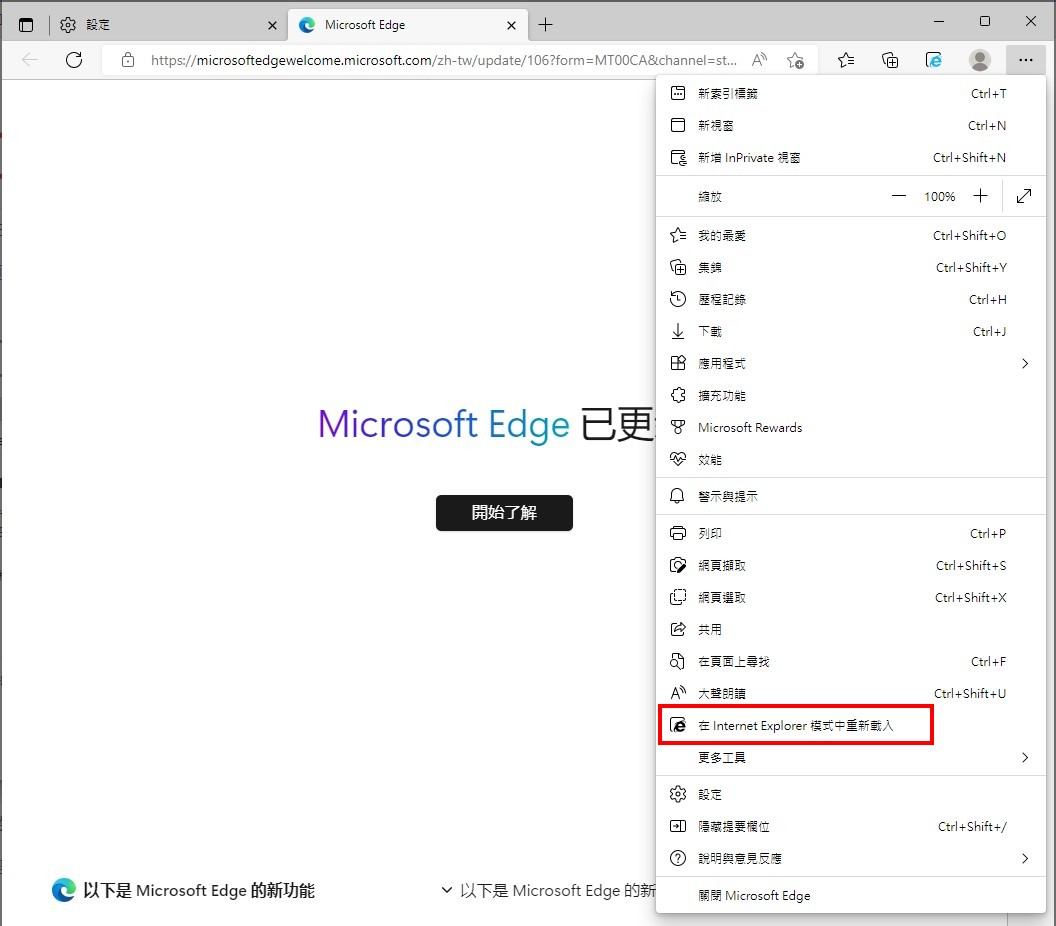Close the Microsoft Edge tab
The height and width of the screenshot is (926, 1056).
511,26
